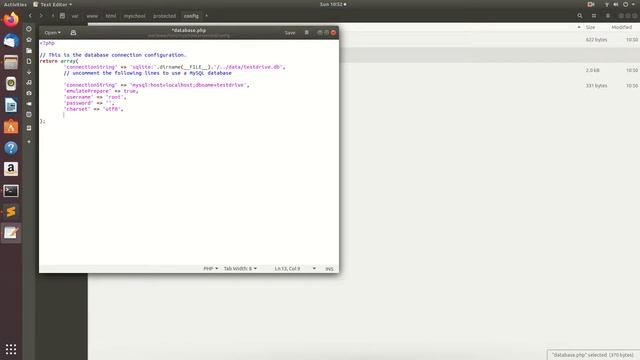Open the Ln 13, Col 9 position dropdown
The height and width of the screenshot is (360, 640).
pyautogui.click(x=295, y=269)
